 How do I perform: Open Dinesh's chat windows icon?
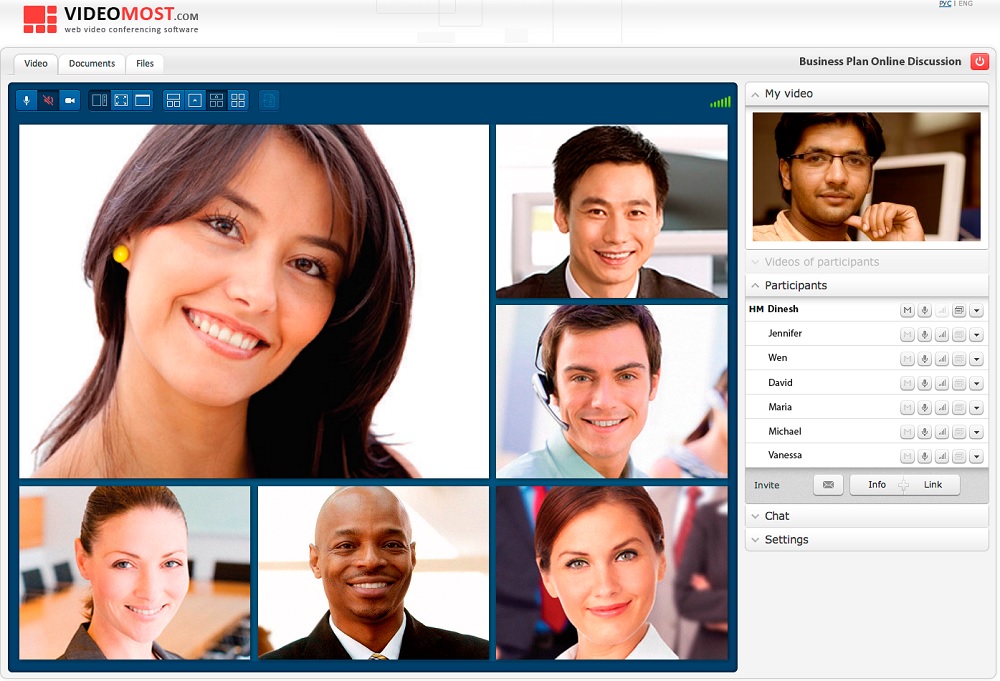(x=959, y=310)
